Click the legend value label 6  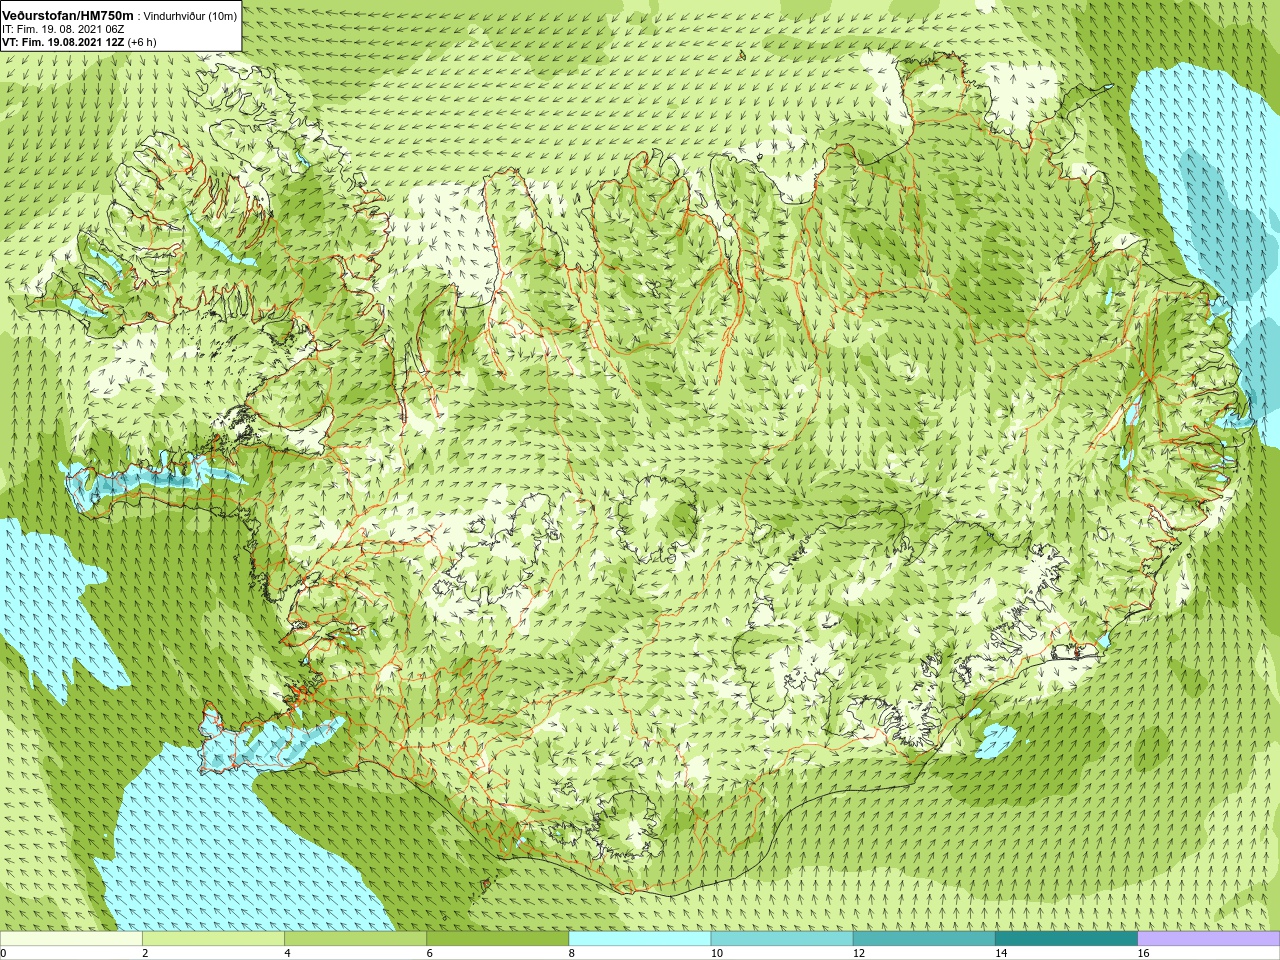(429, 953)
